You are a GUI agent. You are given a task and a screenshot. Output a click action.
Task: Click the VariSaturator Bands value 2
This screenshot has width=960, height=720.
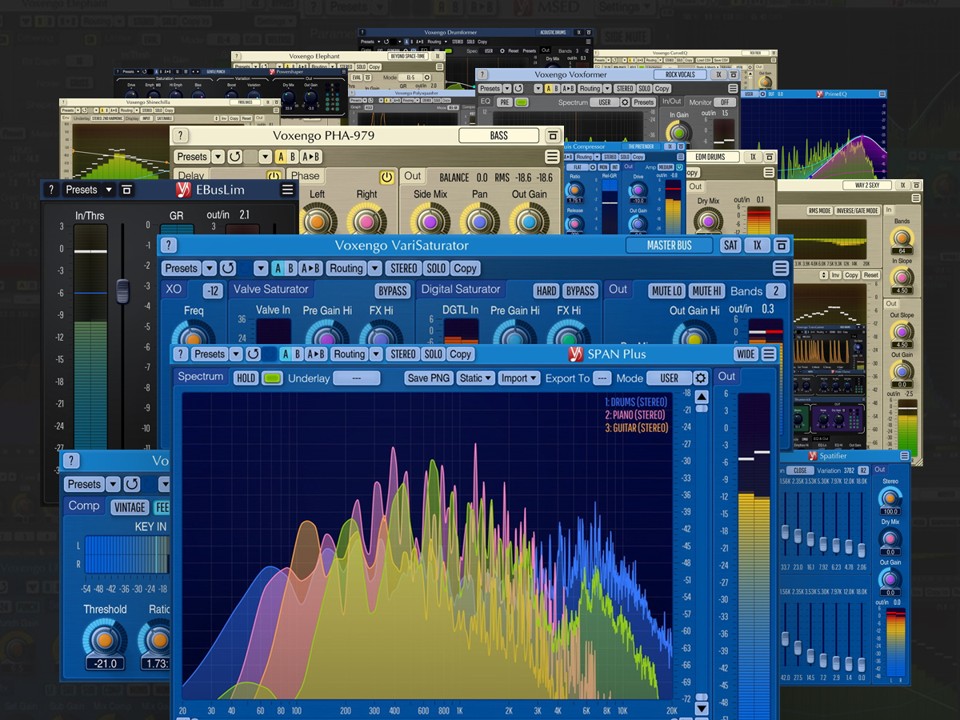[776, 291]
